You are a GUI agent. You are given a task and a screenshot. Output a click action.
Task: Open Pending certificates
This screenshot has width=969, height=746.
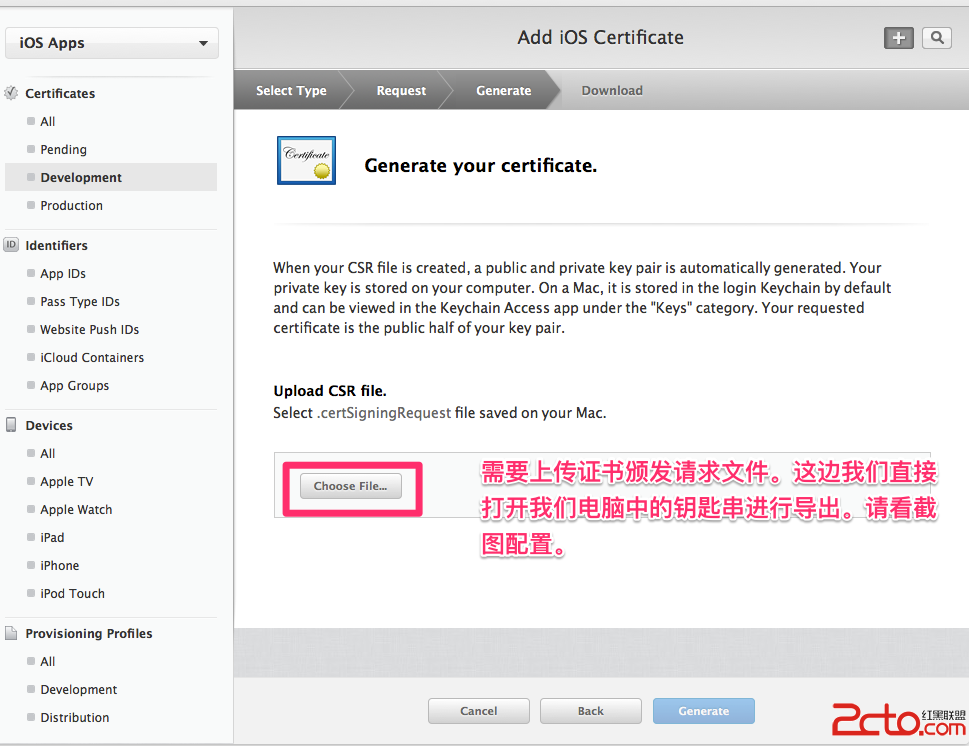[63, 149]
